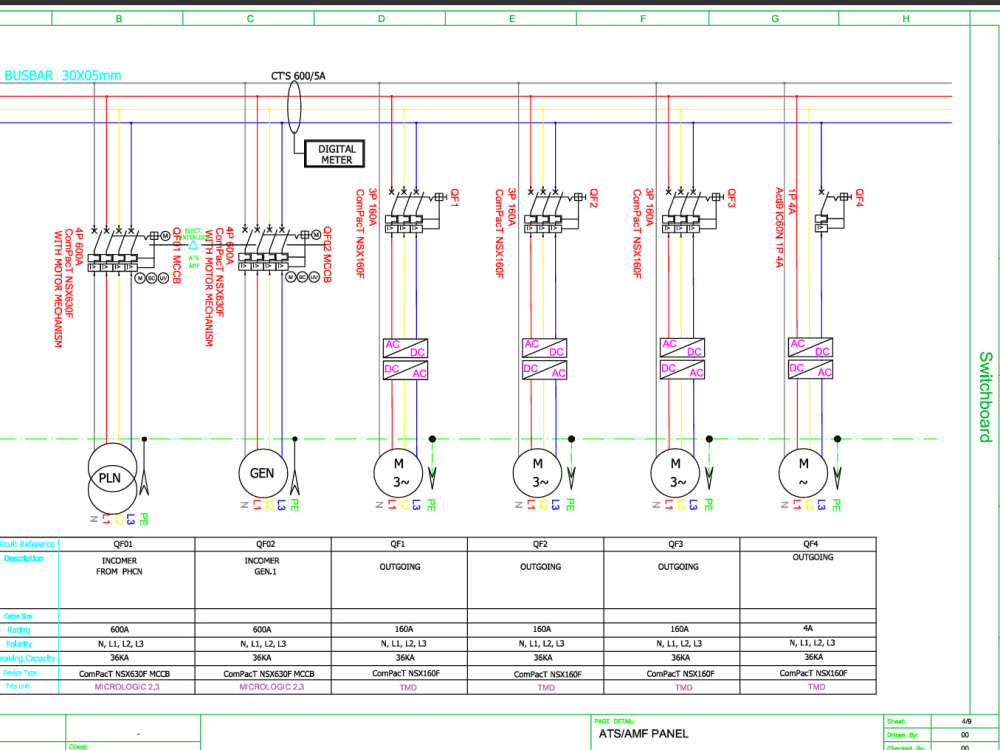
Task: Click the OUTGOING description cell for QF3
Action: 672,580
